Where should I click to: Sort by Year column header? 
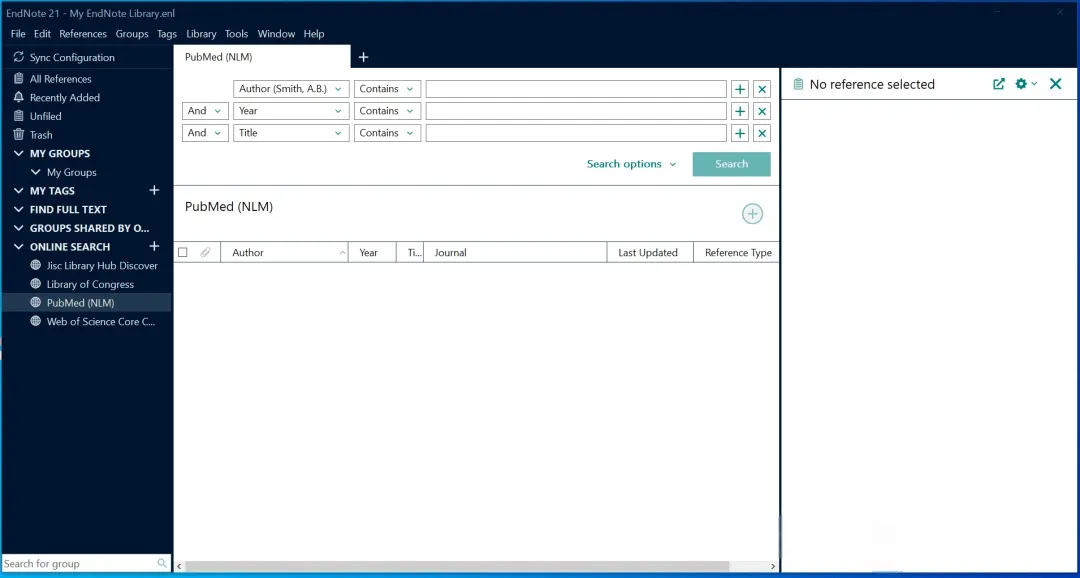click(x=372, y=253)
